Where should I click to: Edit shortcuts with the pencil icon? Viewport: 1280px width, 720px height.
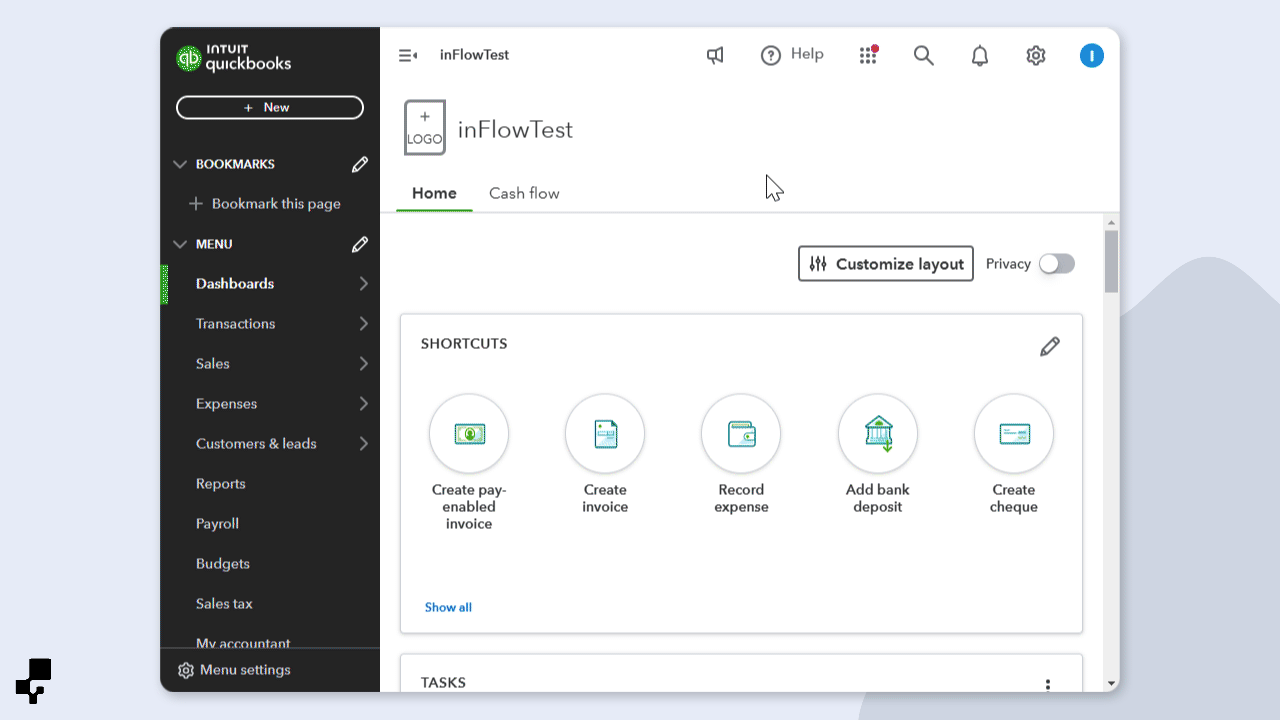[x=1049, y=347]
